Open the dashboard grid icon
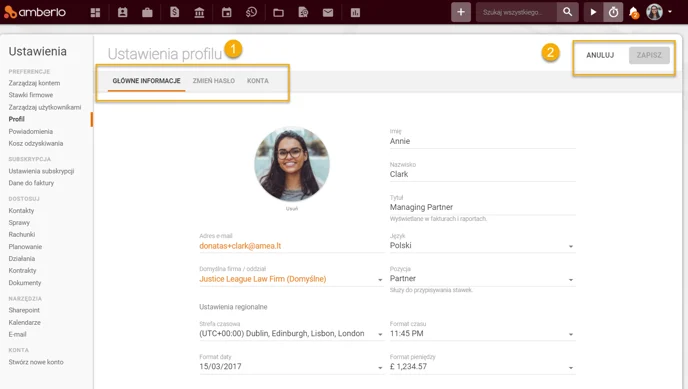This screenshot has width=688, height=389. [x=95, y=12]
